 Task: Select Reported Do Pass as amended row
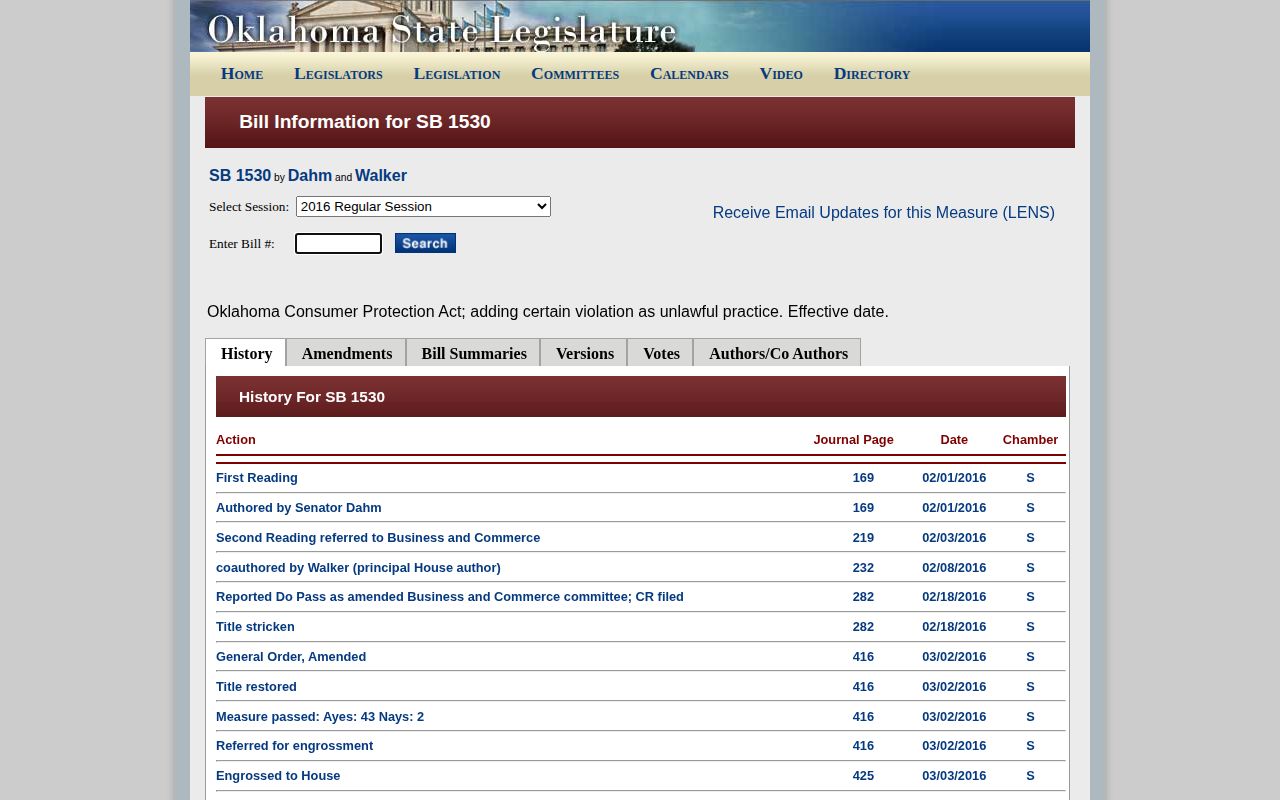641,596
